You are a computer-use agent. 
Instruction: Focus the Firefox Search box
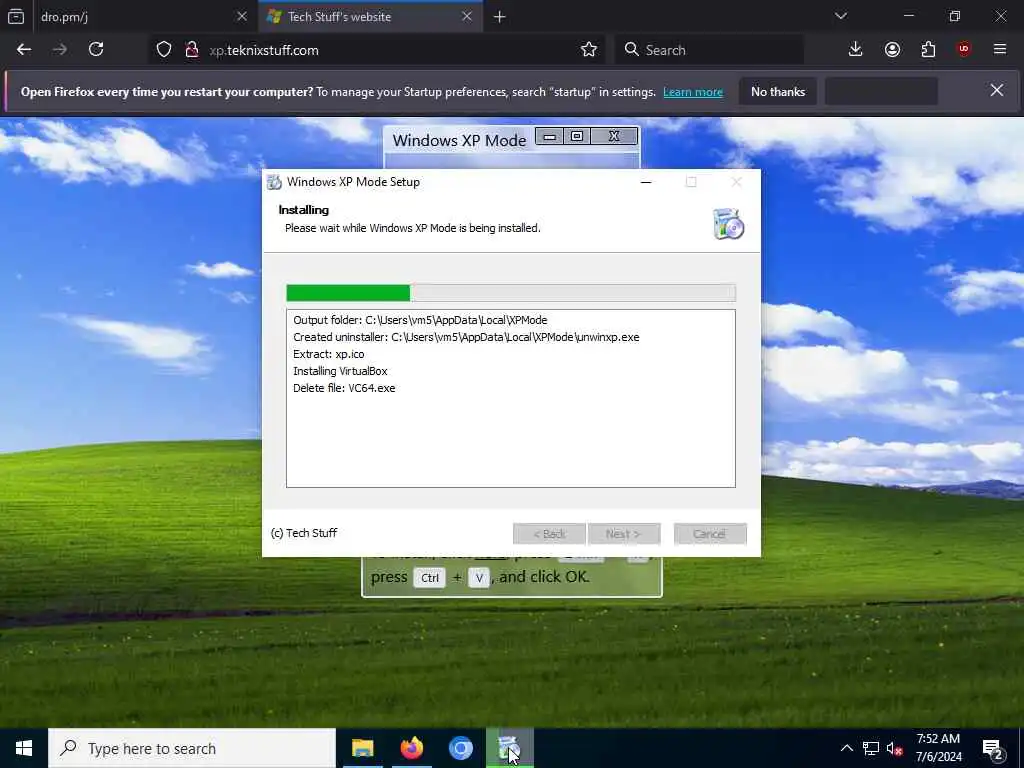point(709,50)
